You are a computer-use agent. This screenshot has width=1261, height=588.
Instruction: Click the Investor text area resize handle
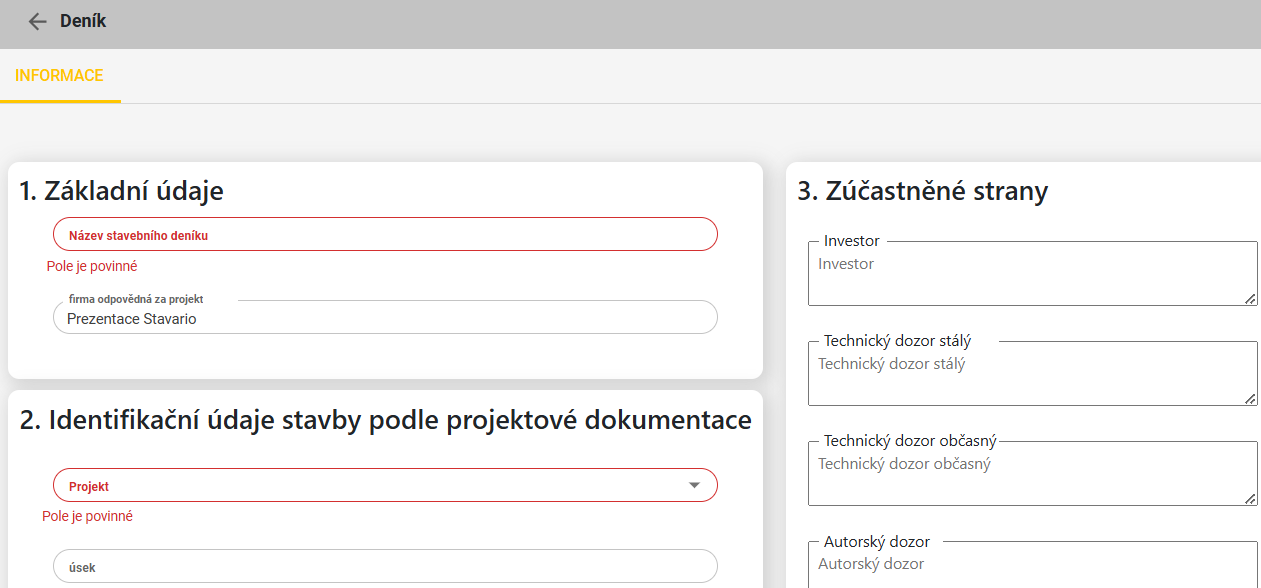[1250, 298]
